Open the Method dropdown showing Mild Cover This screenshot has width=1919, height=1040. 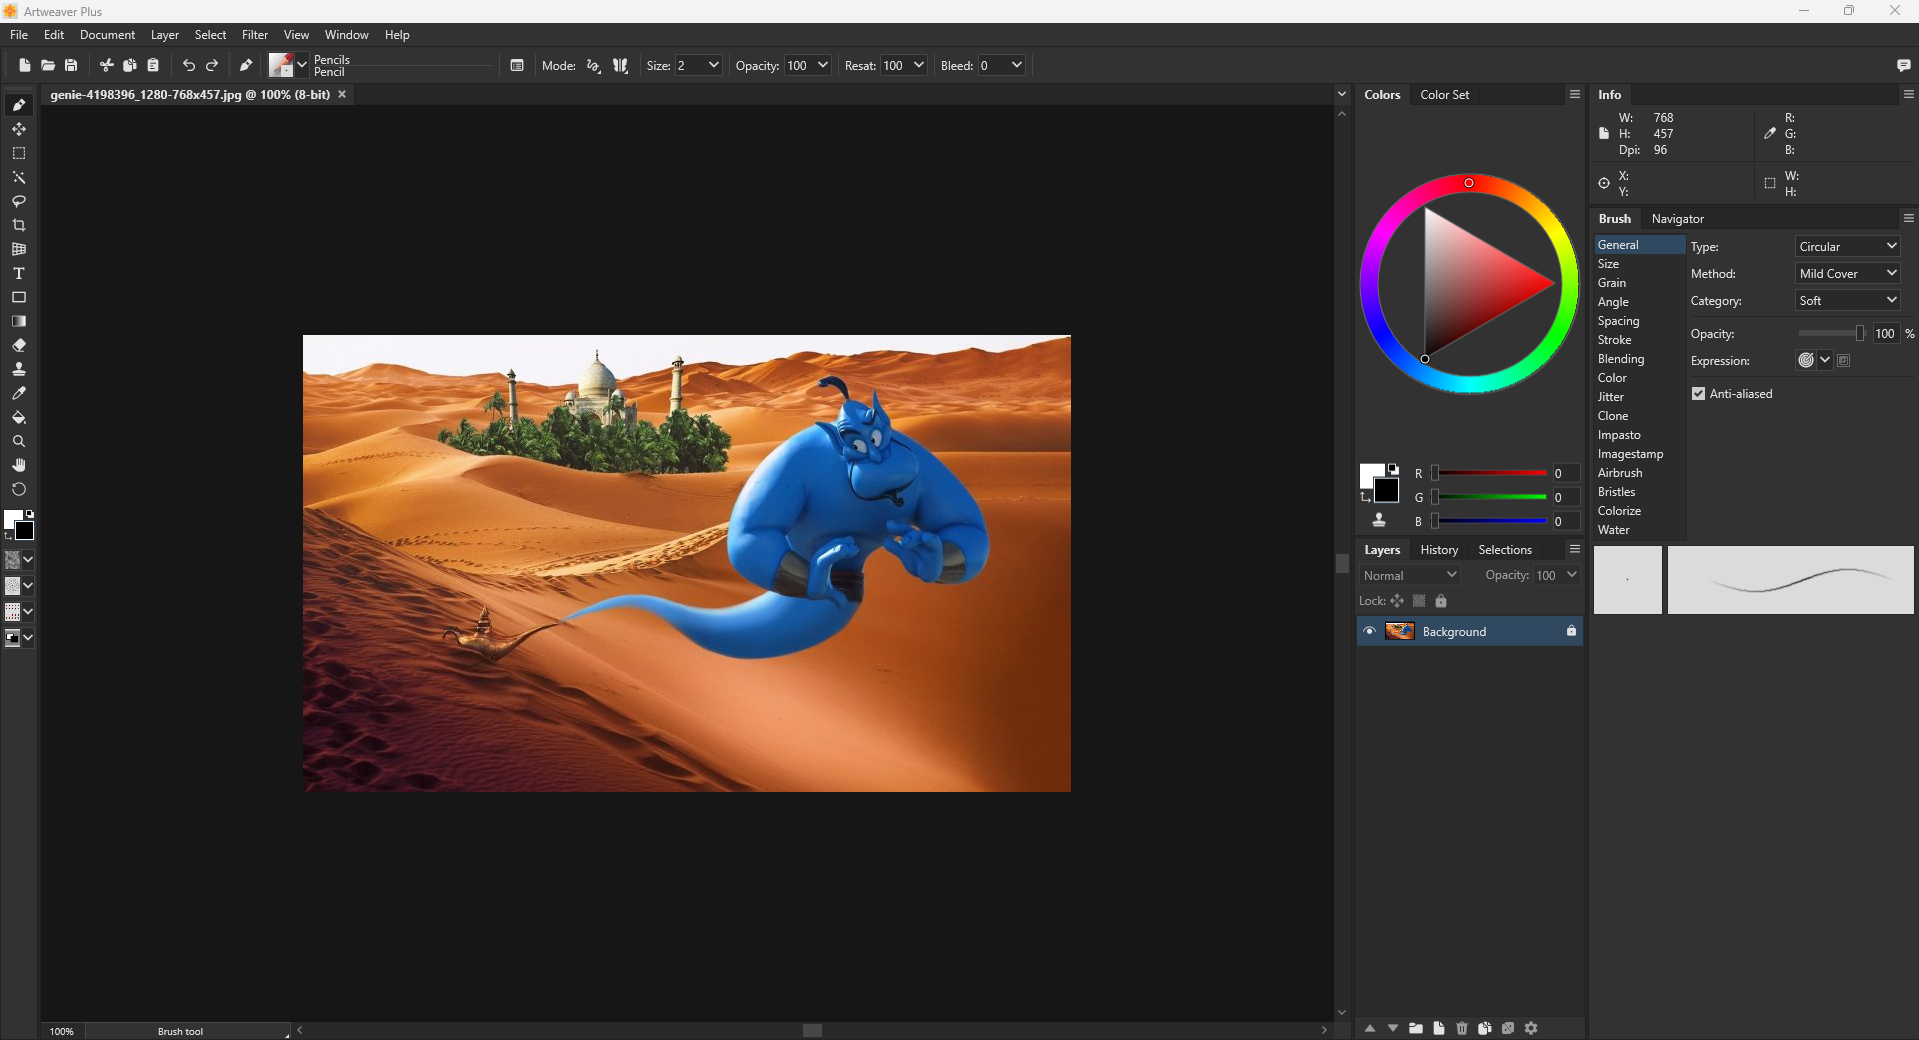[1847, 274]
